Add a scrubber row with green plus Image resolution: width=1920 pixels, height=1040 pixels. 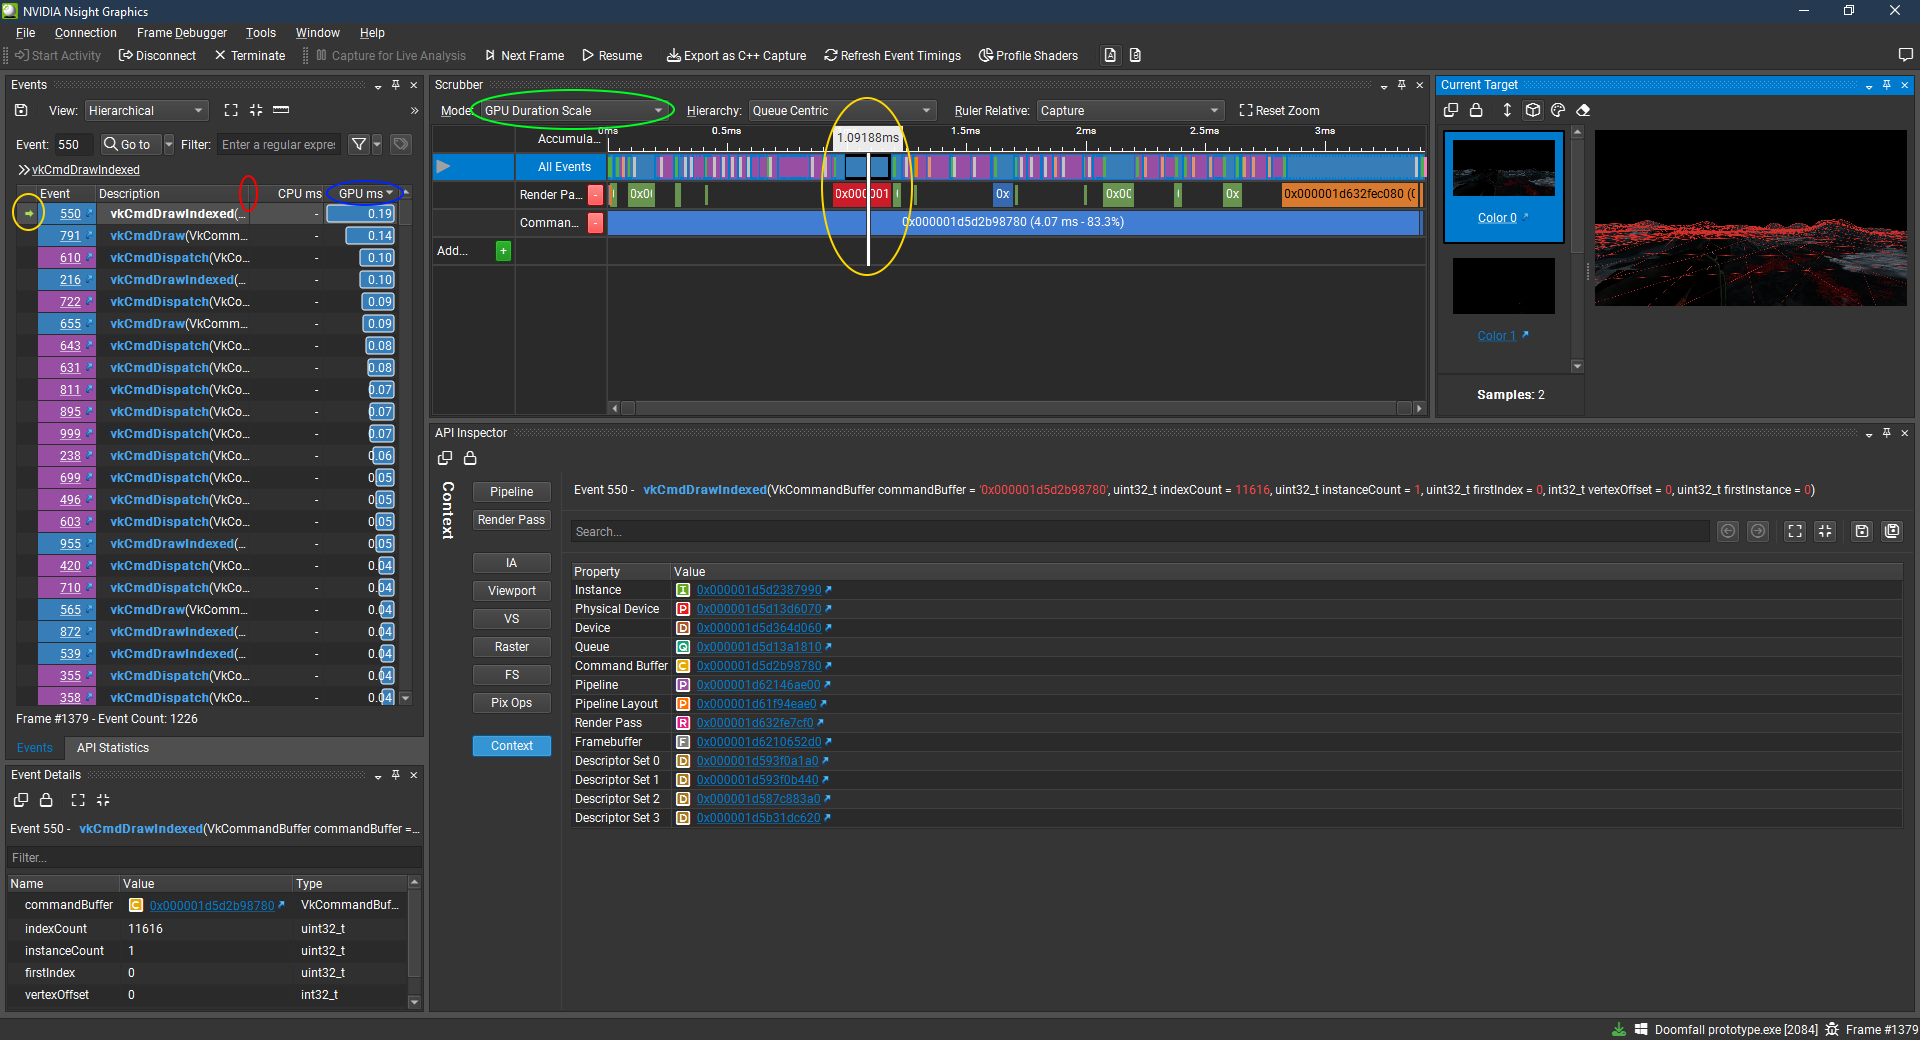point(504,251)
